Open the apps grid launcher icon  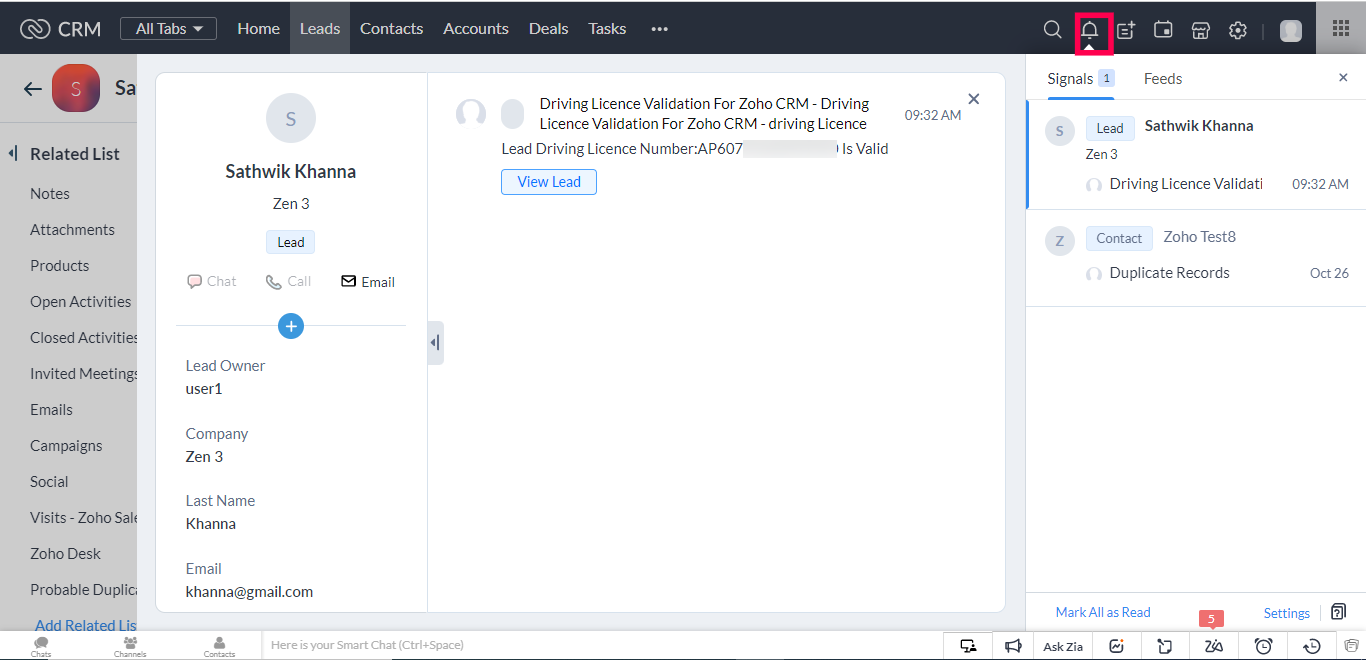coord(1341,28)
